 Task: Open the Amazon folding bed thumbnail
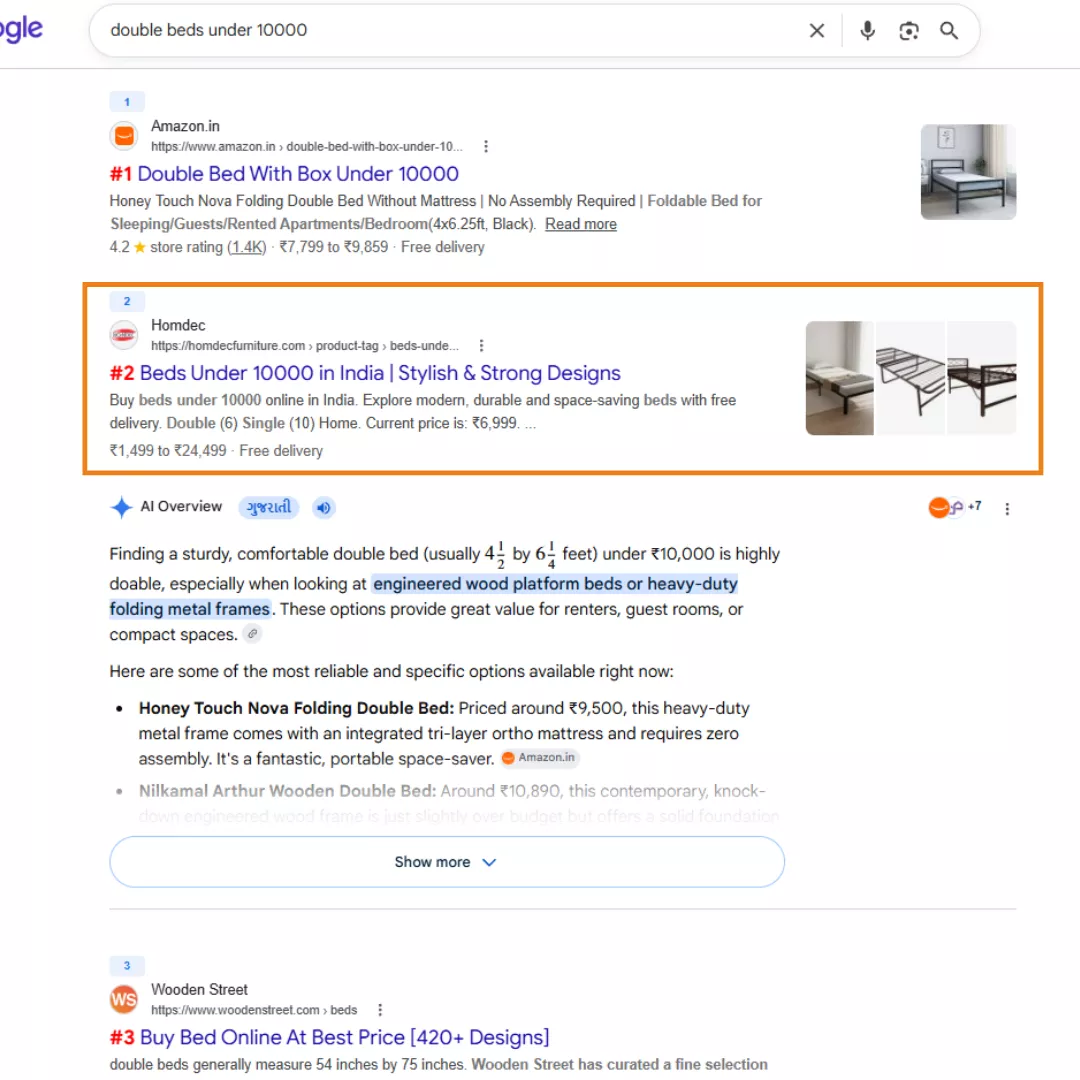[968, 172]
